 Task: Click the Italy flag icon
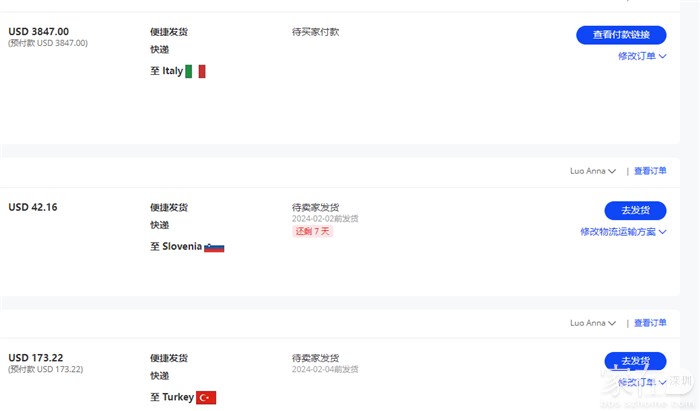(x=195, y=71)
